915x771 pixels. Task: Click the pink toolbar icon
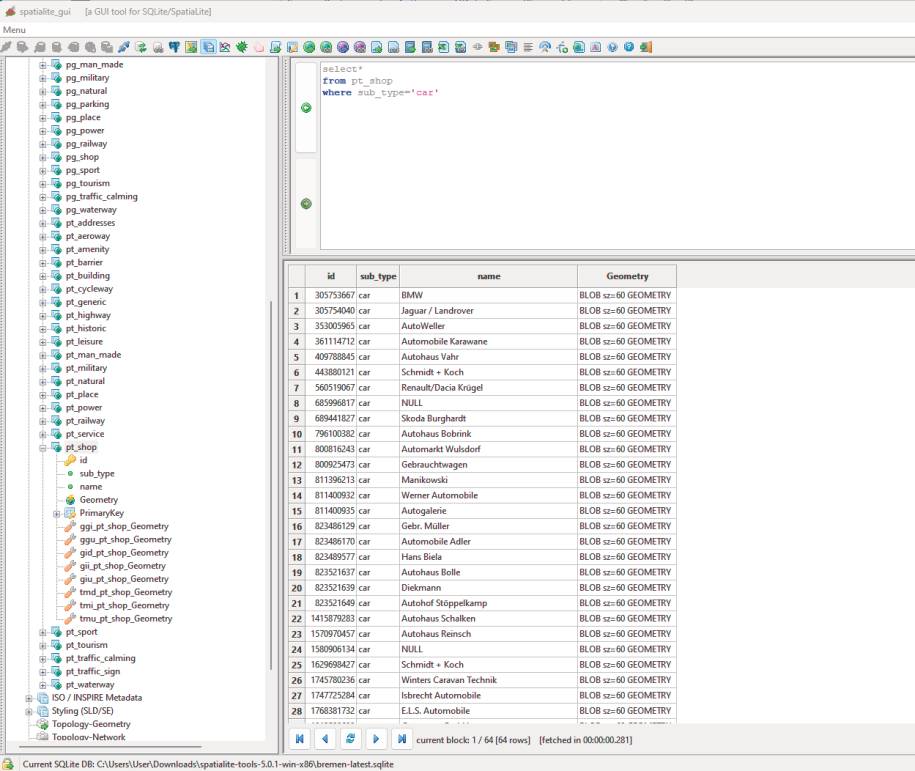259,47
